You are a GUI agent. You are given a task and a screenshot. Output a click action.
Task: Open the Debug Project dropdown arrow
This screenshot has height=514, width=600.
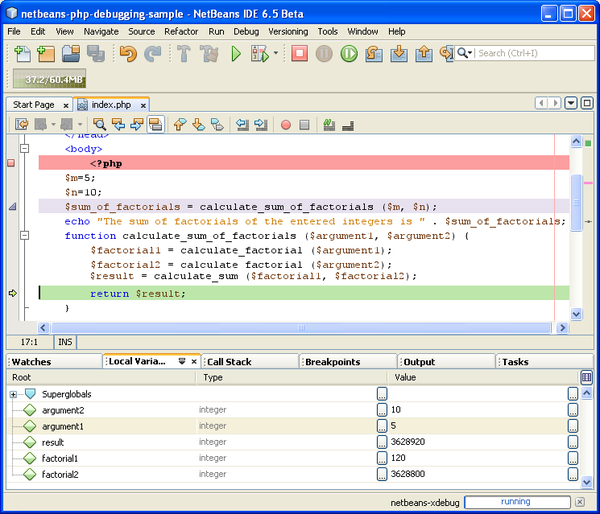(276, 54)
